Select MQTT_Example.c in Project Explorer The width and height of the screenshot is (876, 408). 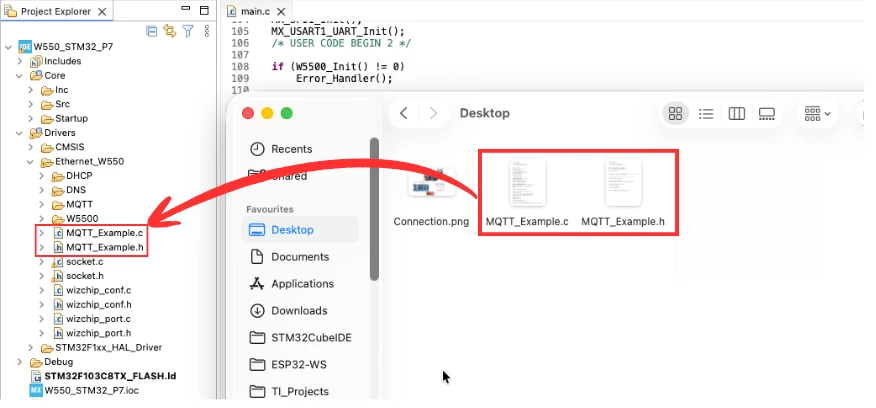coord(104,233)
